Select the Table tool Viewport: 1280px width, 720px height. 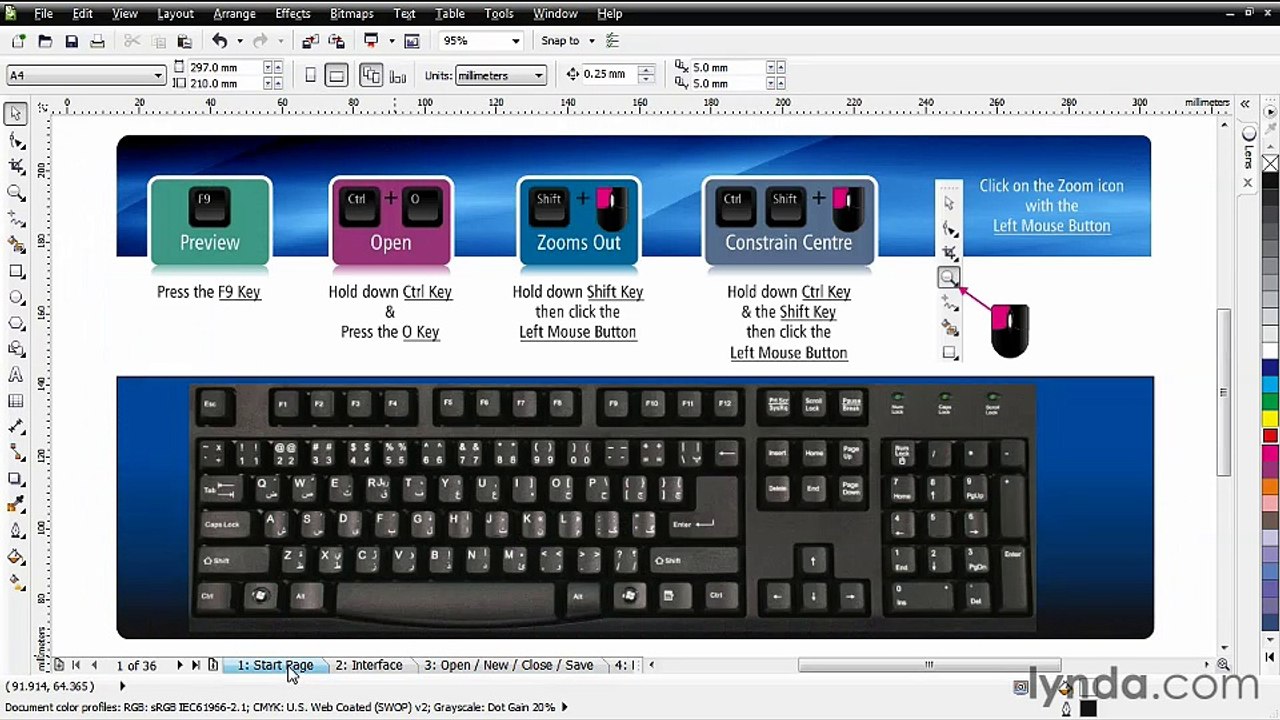pyautogui.click(x=15, y=401)
